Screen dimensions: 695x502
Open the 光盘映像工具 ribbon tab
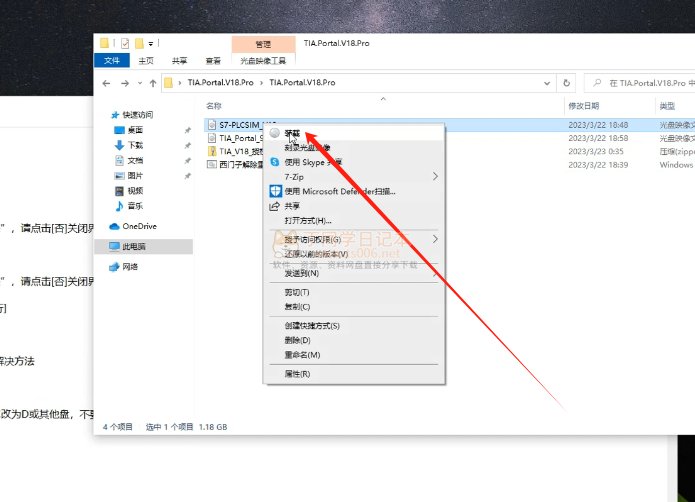click(263, 61)
